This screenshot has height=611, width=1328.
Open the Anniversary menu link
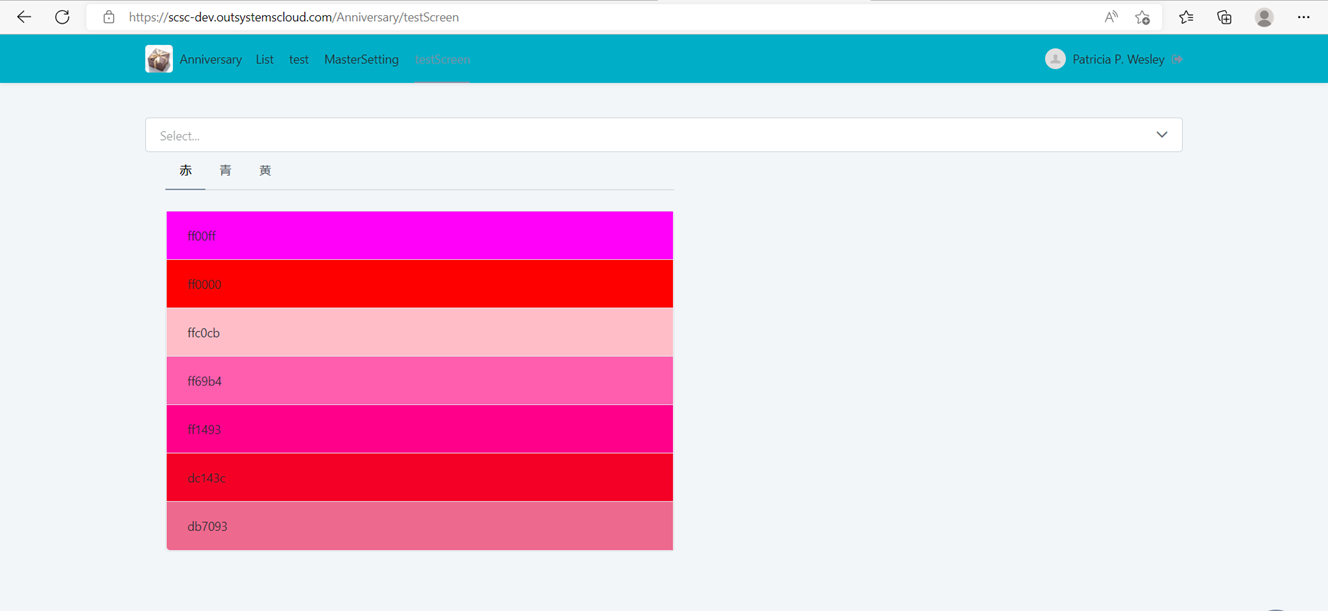[x=211, y=60]
